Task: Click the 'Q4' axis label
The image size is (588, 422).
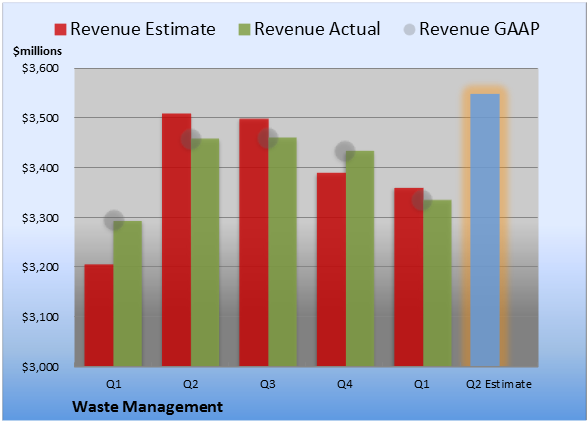Action: [345, 384]
